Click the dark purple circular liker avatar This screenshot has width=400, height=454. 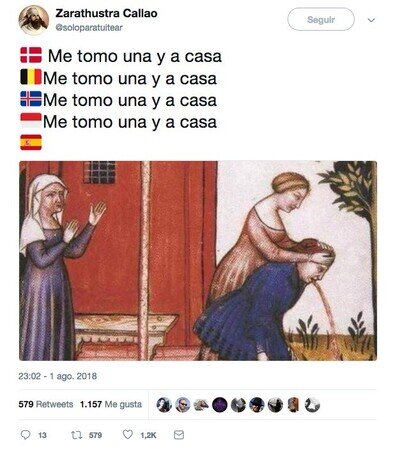[x=219, y=405]
